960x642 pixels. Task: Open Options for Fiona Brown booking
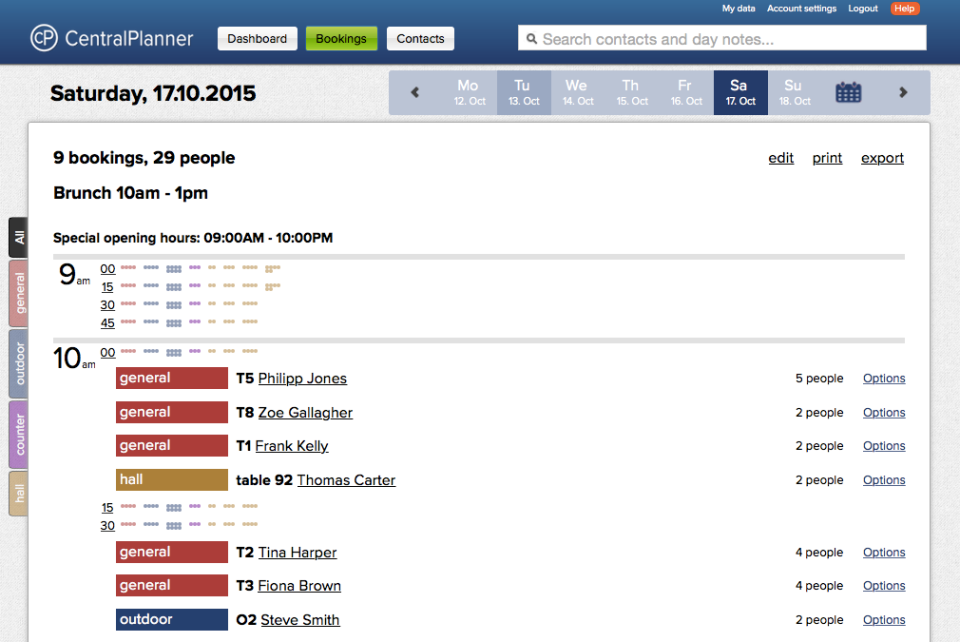click(884, 586)
